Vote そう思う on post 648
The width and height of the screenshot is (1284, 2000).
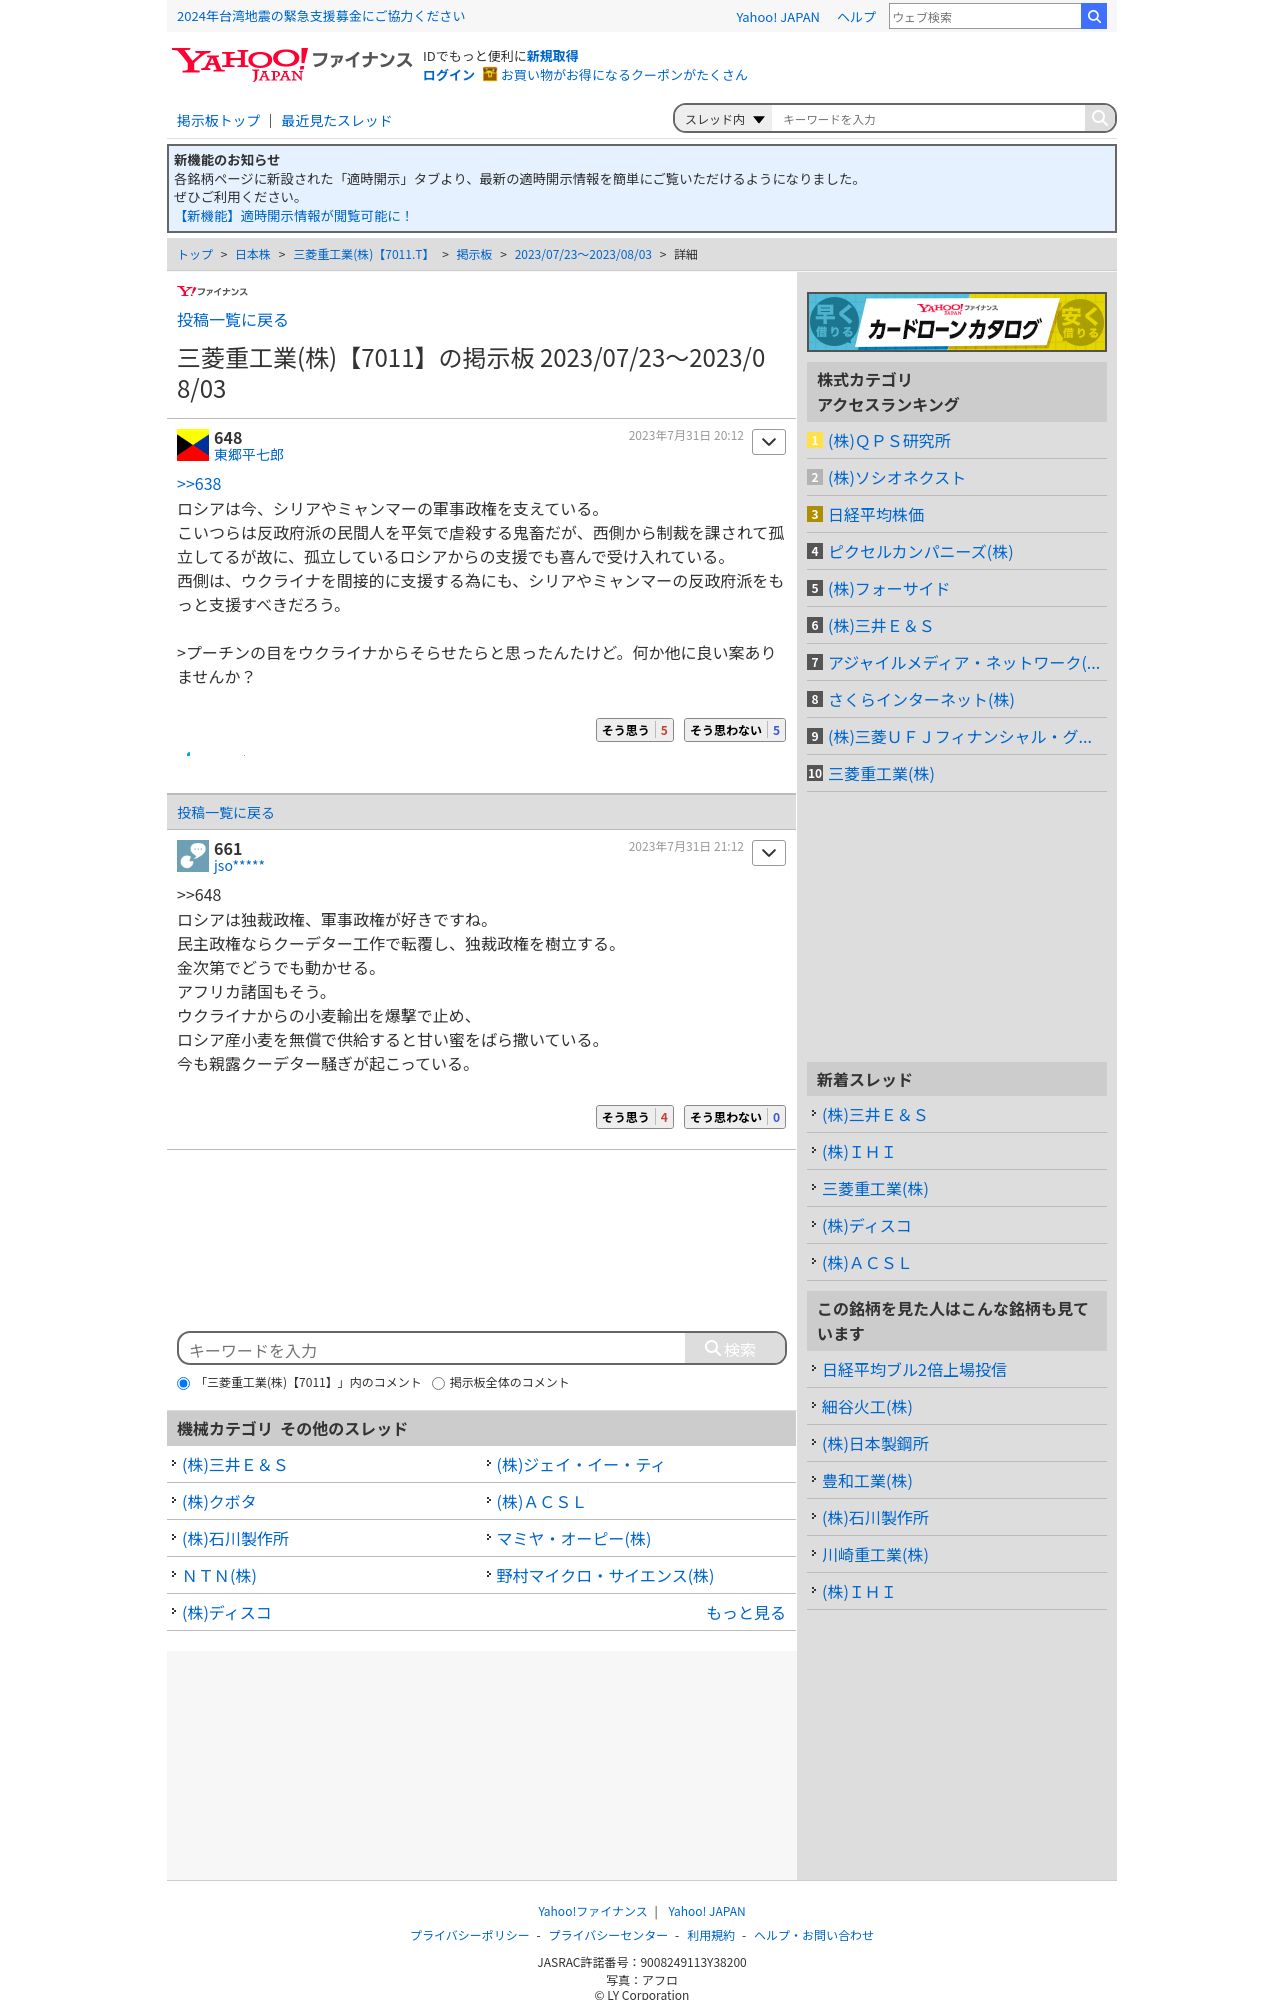coord(634,730)
